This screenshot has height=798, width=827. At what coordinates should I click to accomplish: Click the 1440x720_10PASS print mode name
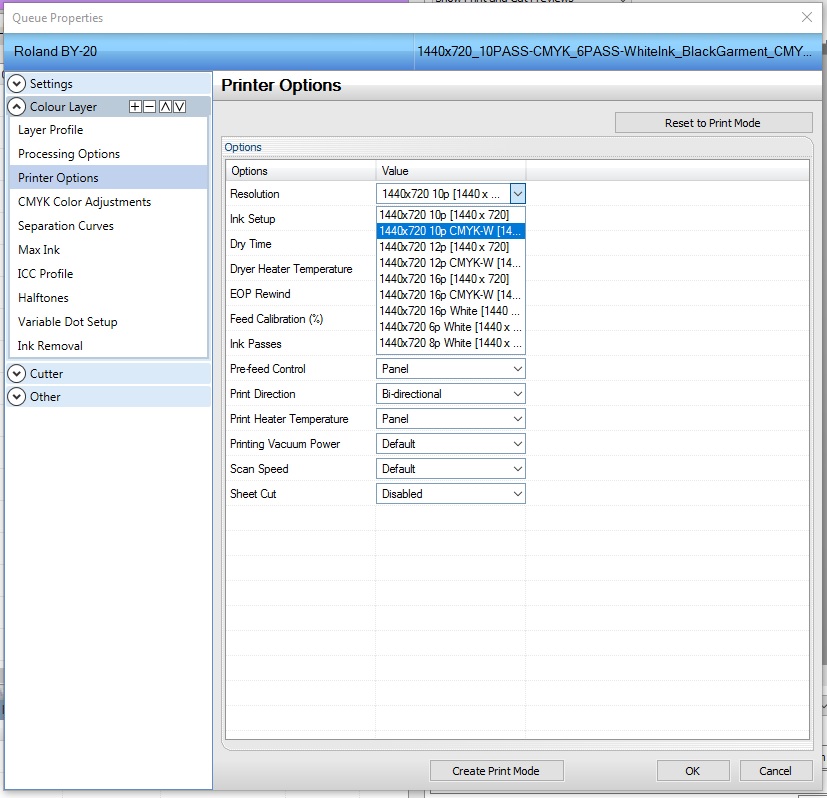tap(614, 51)
